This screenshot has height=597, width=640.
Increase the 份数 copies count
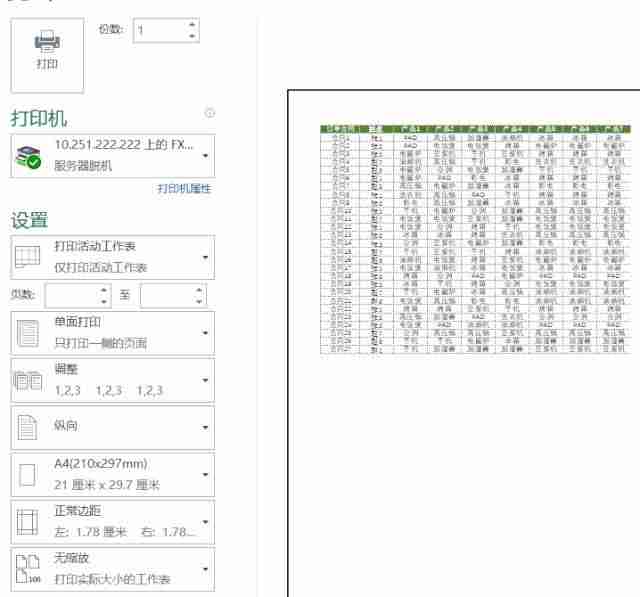192,24
